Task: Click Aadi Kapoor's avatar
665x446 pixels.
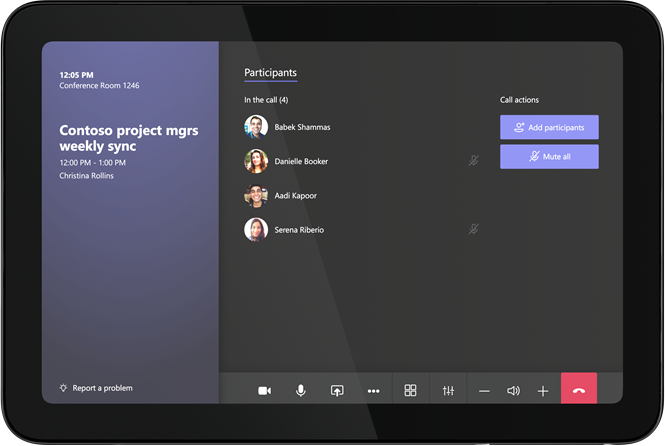Action: (x=256, y=195)
